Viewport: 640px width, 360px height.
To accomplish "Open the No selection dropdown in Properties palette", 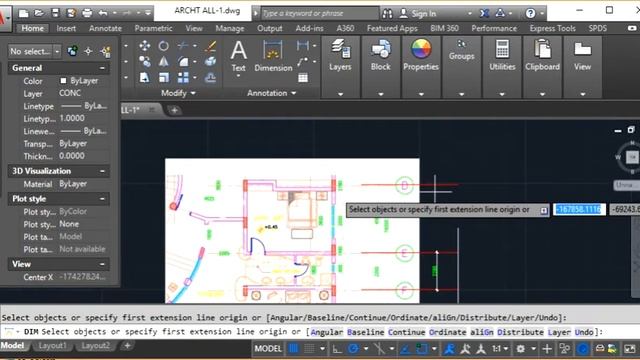I will click(57, 51).
